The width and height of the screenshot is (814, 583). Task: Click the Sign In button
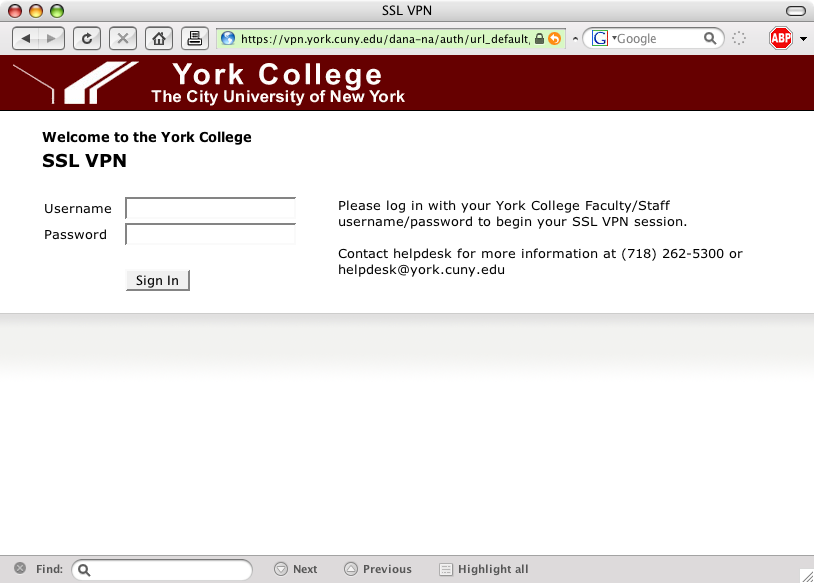(x=158, y=280)
